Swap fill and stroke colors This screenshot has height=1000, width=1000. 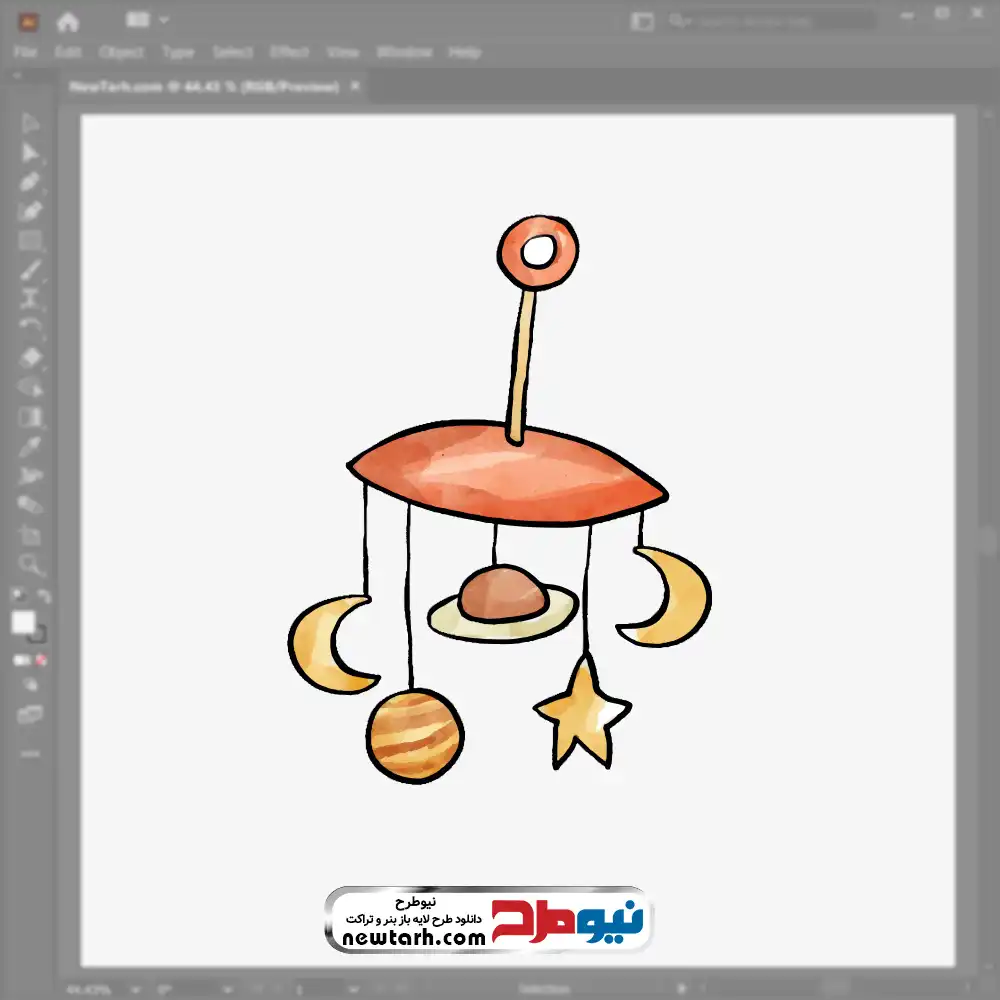pos(44,596)
